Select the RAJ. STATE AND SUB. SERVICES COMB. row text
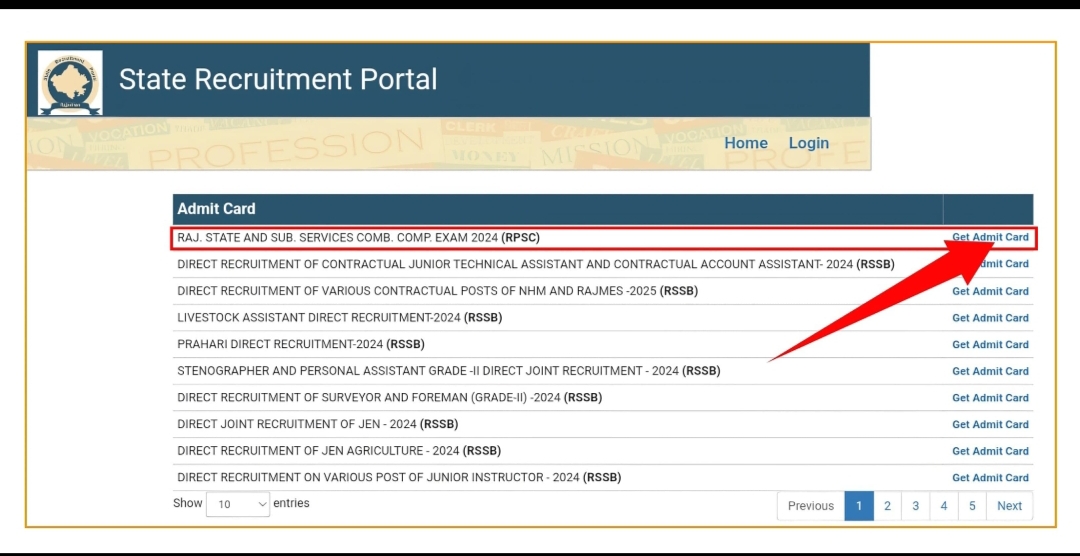 tap(358, 237)
